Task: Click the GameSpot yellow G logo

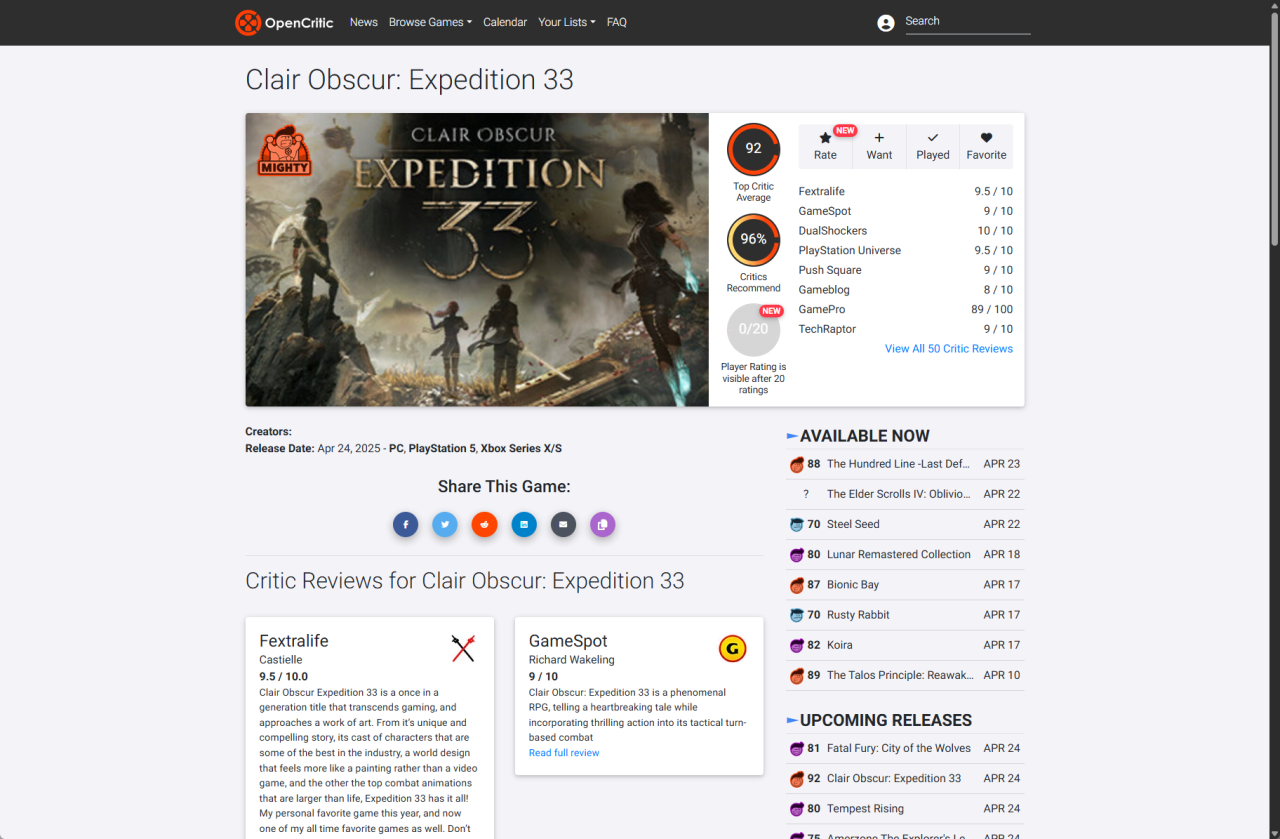Action: click(732, 648)
